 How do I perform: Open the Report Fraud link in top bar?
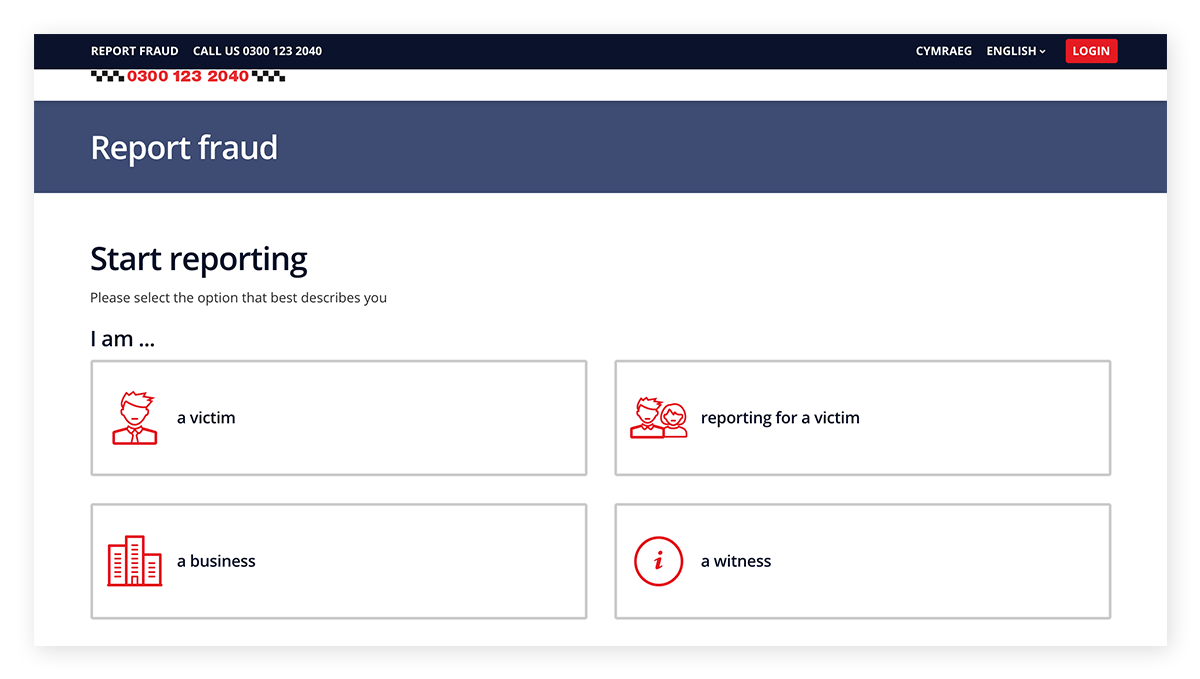click(x=134, y=51)
